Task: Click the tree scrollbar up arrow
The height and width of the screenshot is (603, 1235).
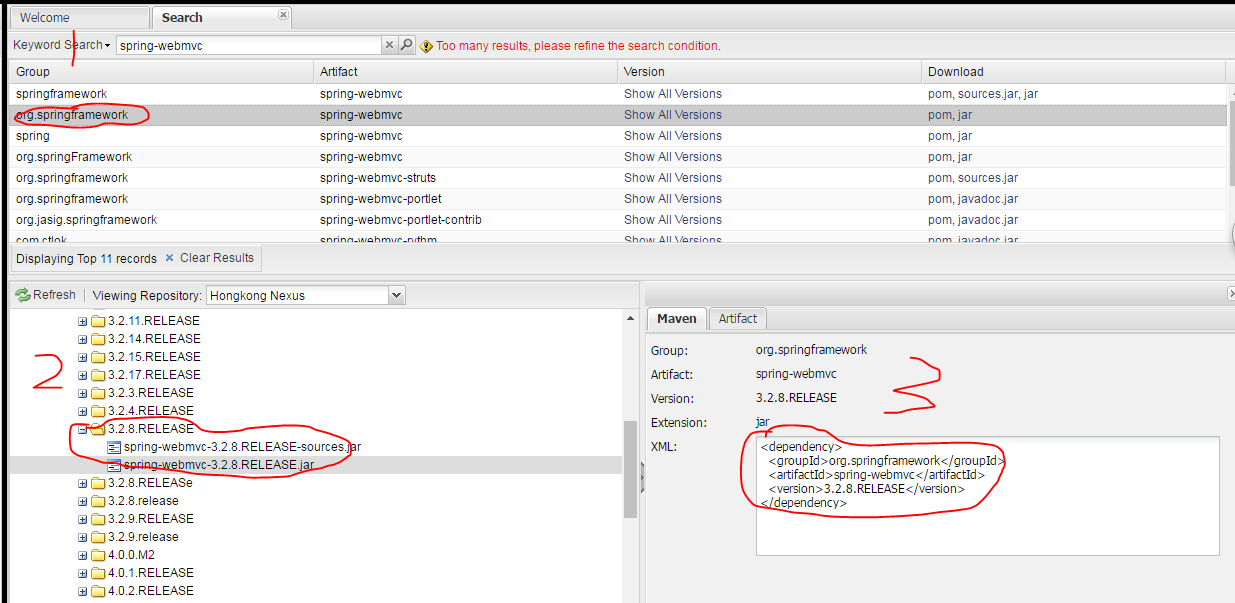Action: click(630, 318)
